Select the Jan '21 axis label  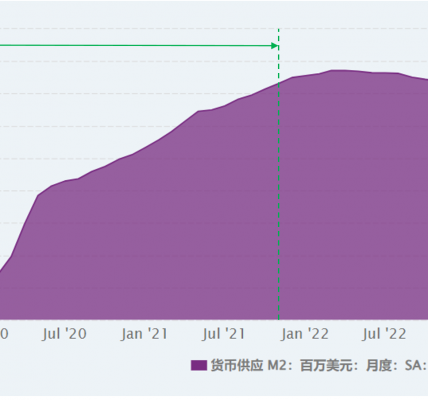(x=144, y=334)
